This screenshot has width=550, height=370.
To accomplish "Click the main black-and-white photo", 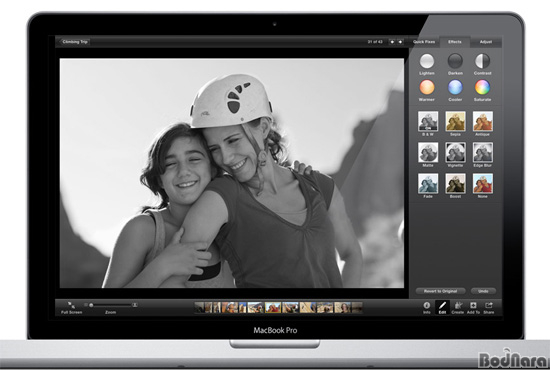I will (x=232, y=173).
